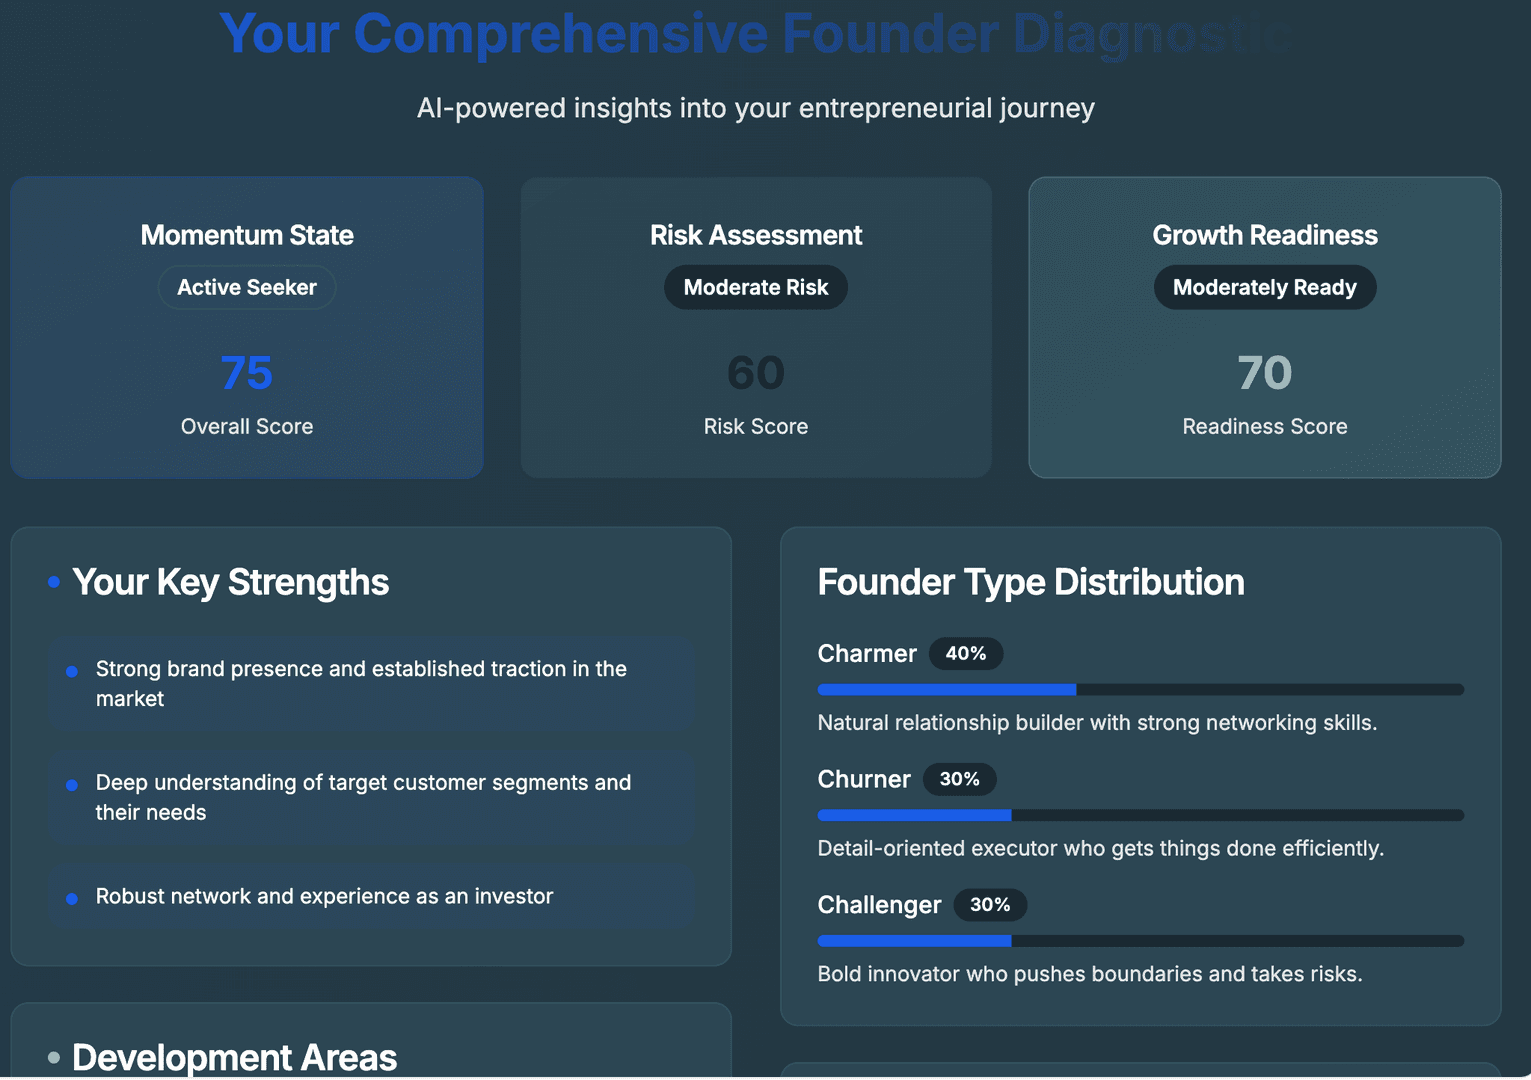Click the Churner progress bar
Screen dimensions: 1531x1080
point(1140,816)
